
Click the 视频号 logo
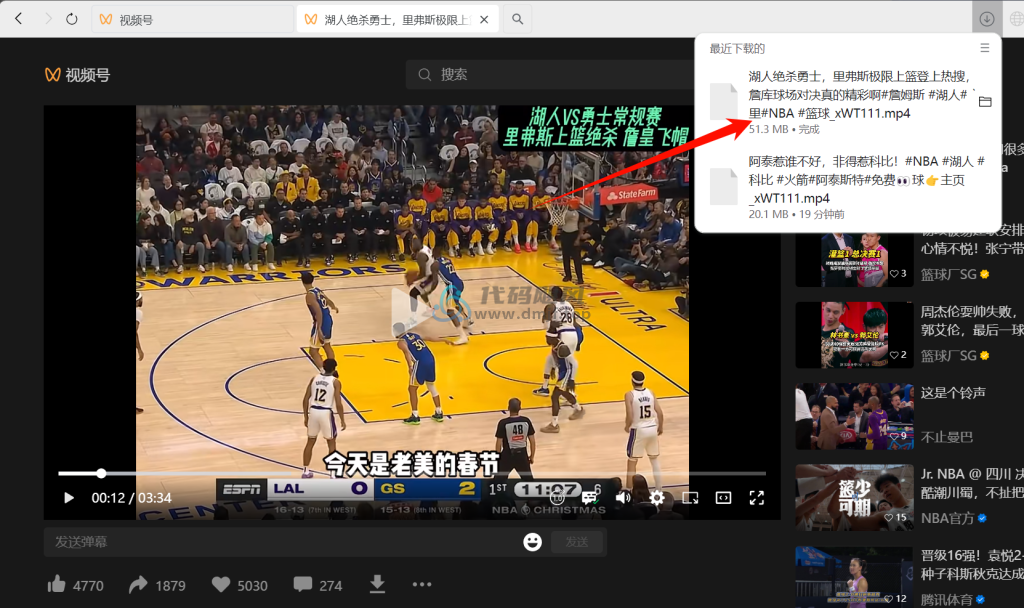click(78, 75)
